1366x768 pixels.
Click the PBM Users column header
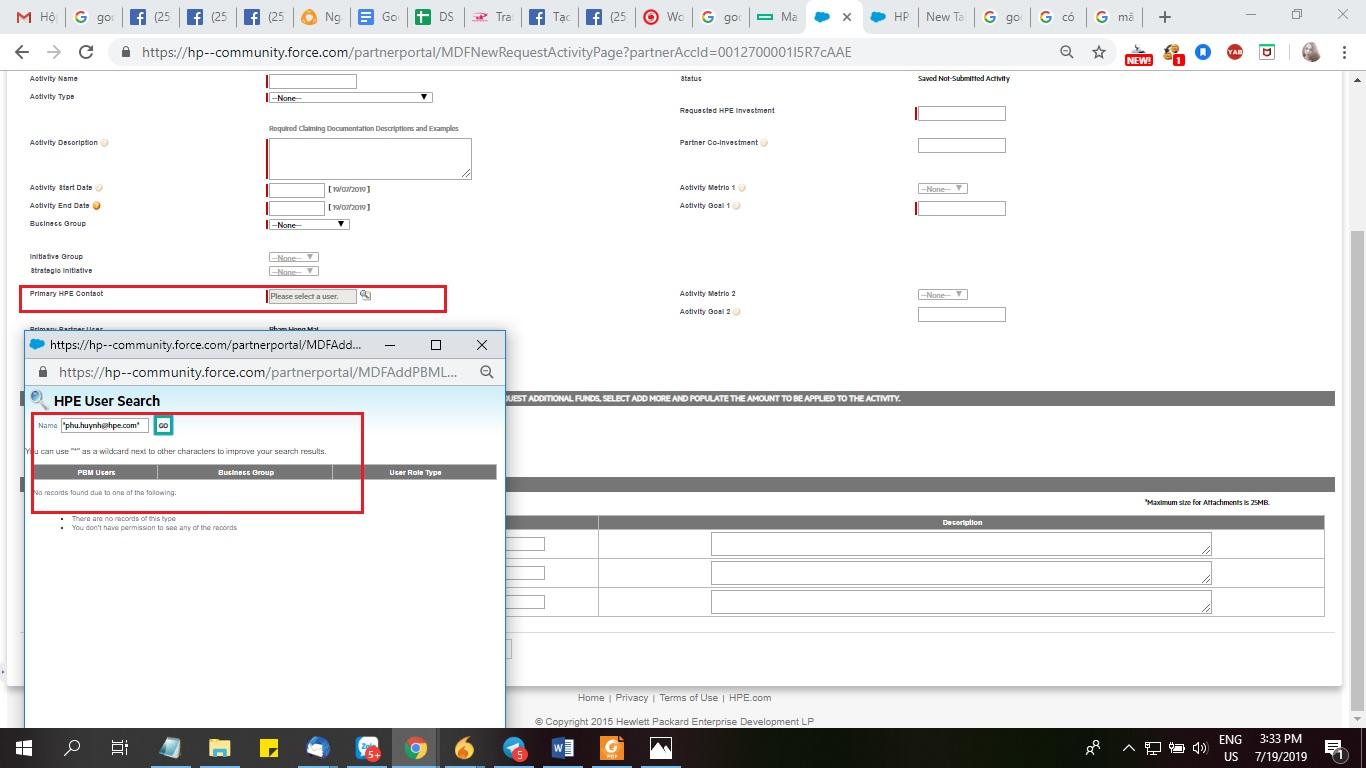click(x=96, y=472)
